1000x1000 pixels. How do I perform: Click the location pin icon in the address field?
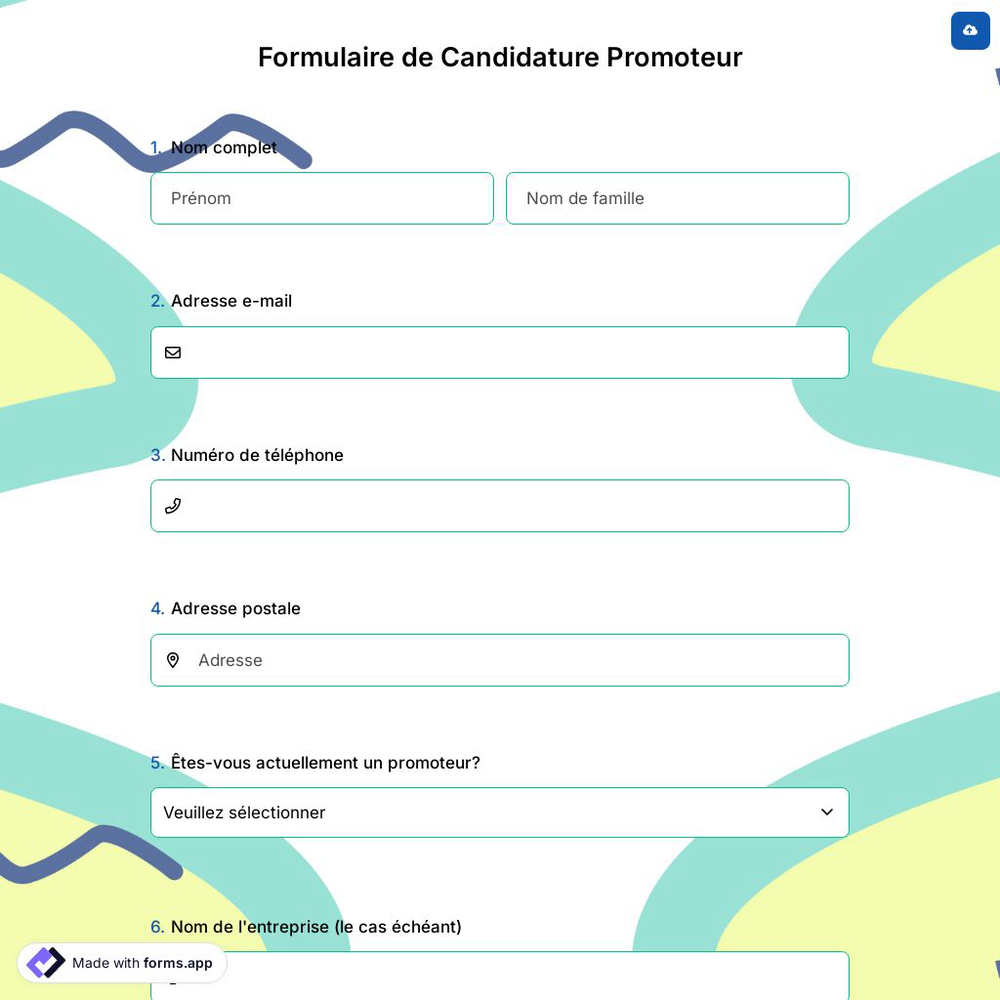(x=173, y=660)
